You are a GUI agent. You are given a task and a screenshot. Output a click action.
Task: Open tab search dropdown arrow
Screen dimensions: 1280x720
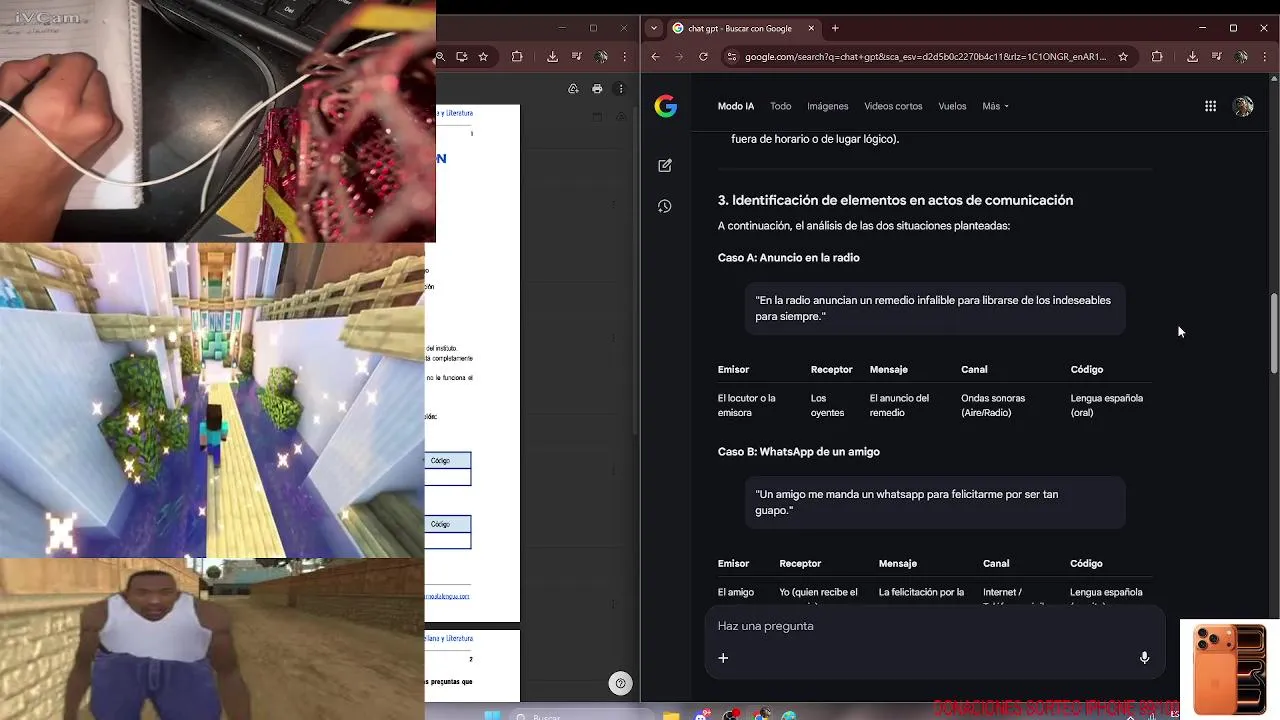point(653,28)
